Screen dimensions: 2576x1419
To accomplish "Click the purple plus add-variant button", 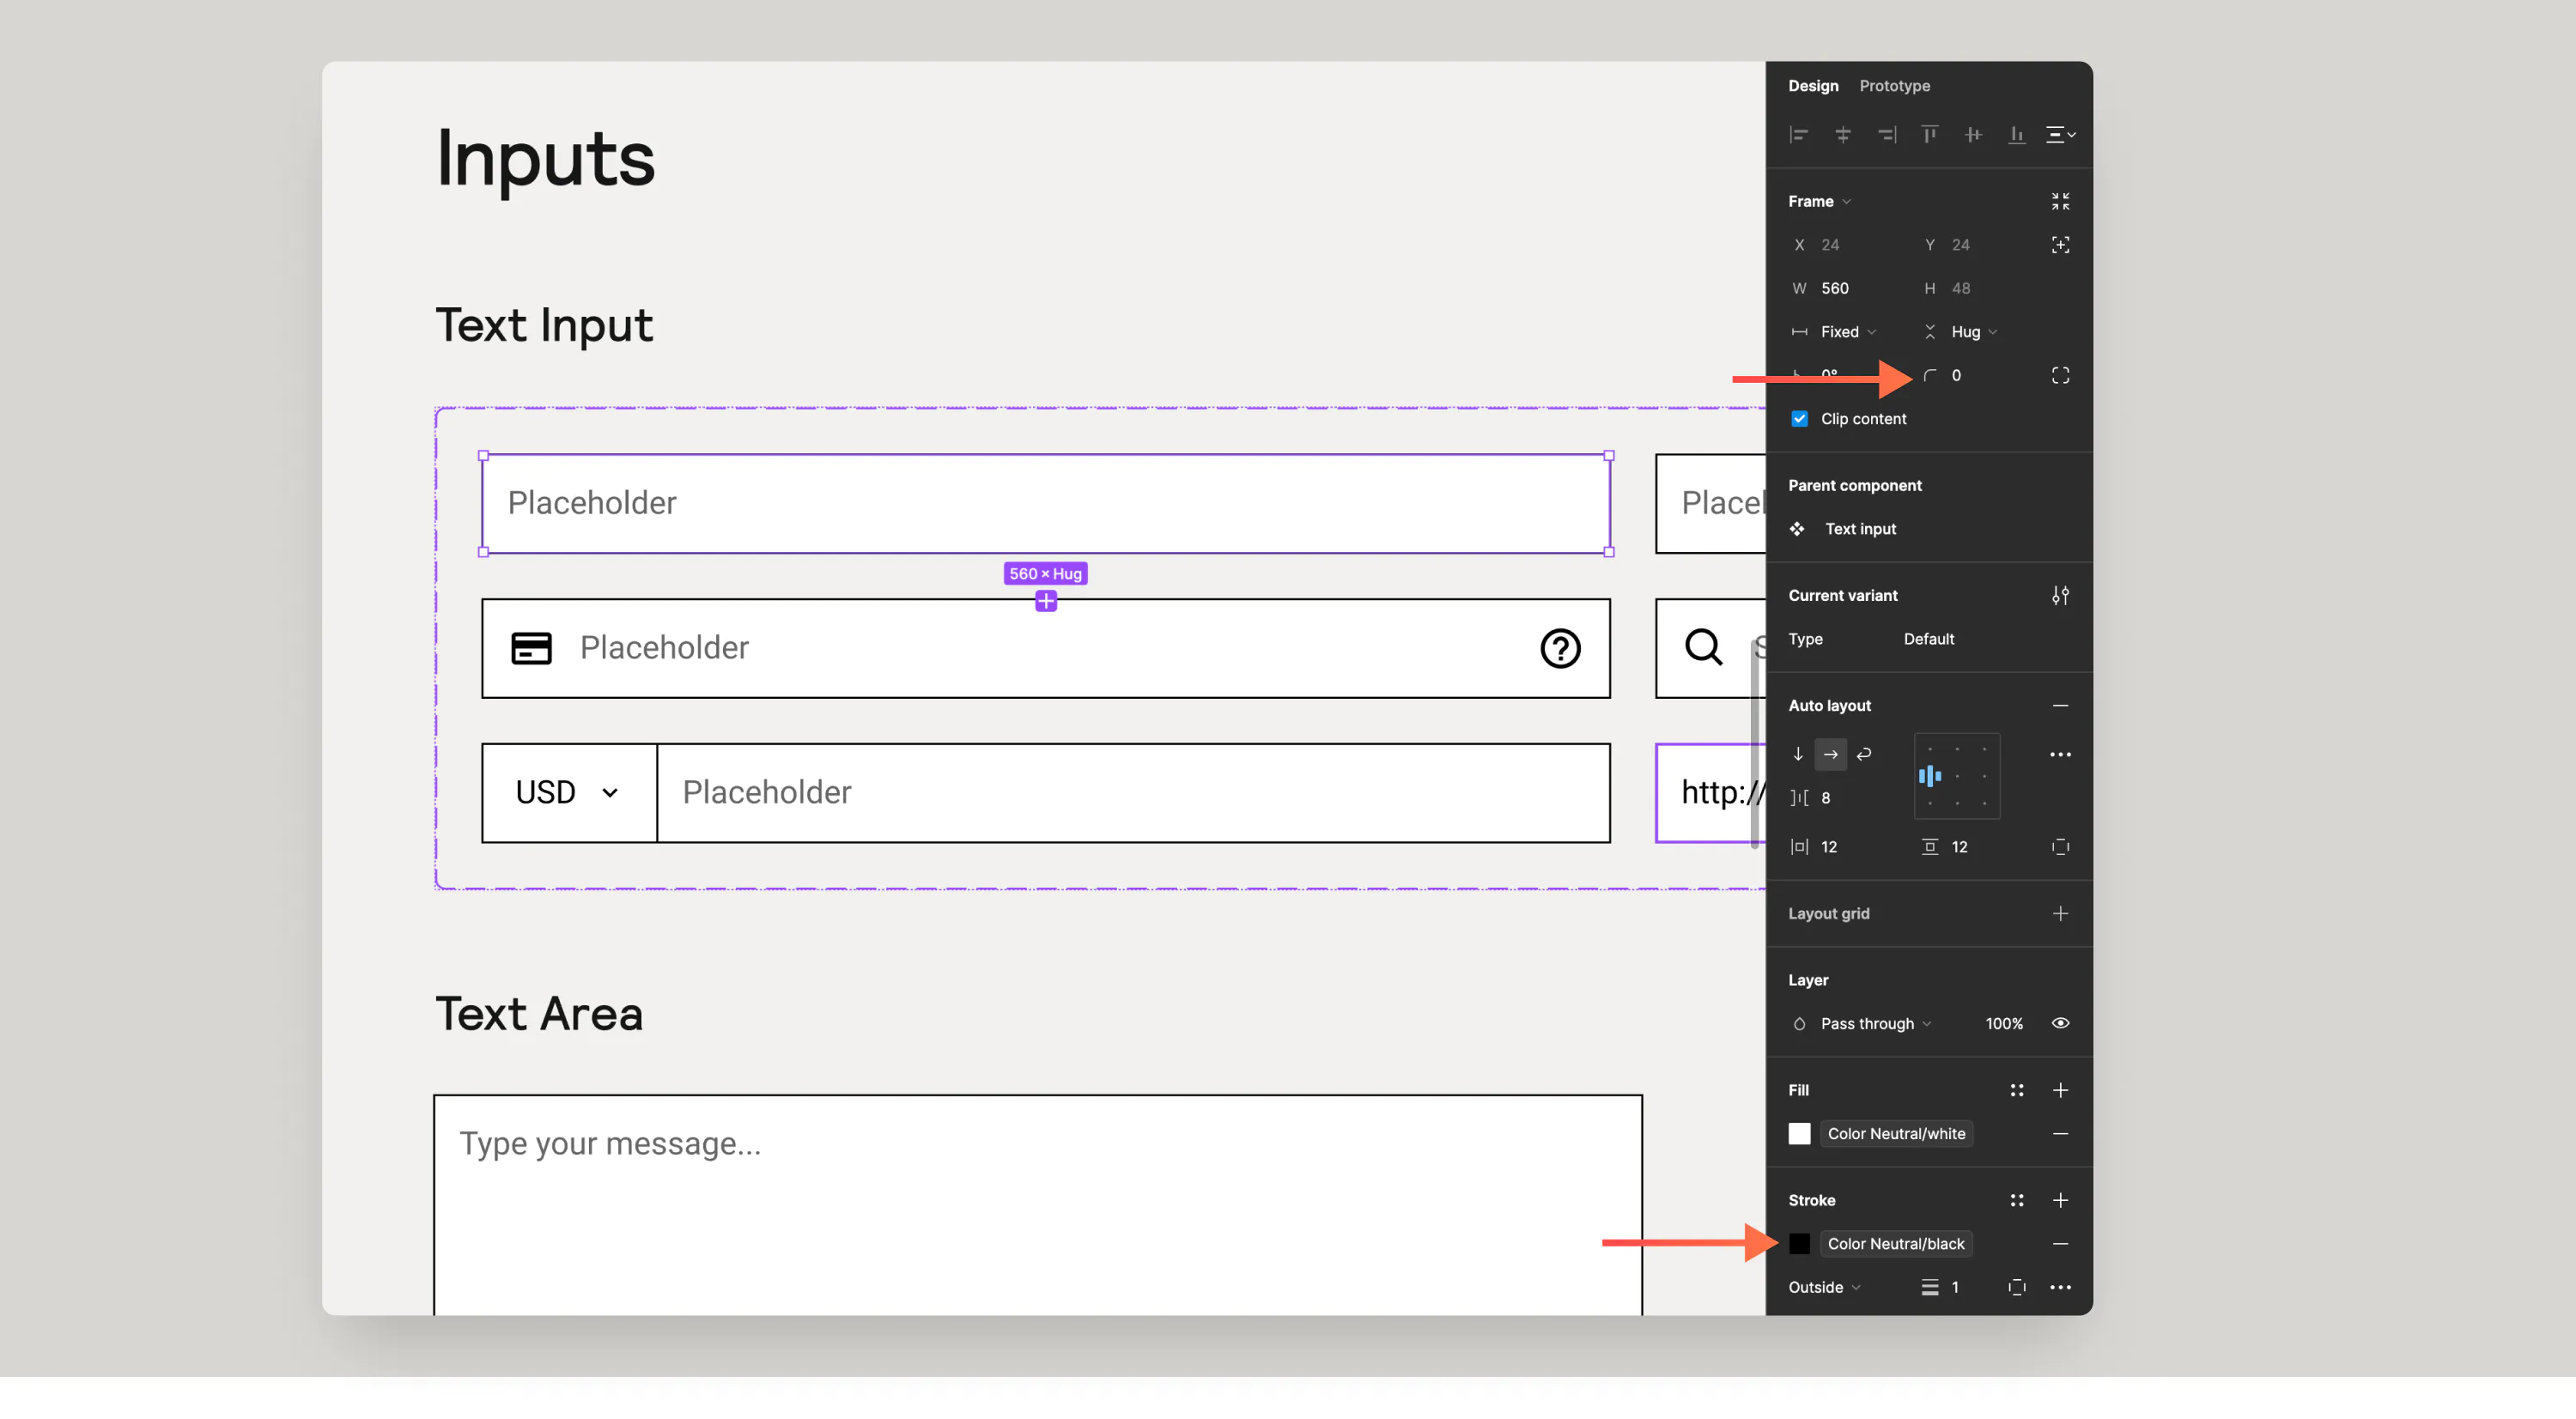I will pos(1045,601).
